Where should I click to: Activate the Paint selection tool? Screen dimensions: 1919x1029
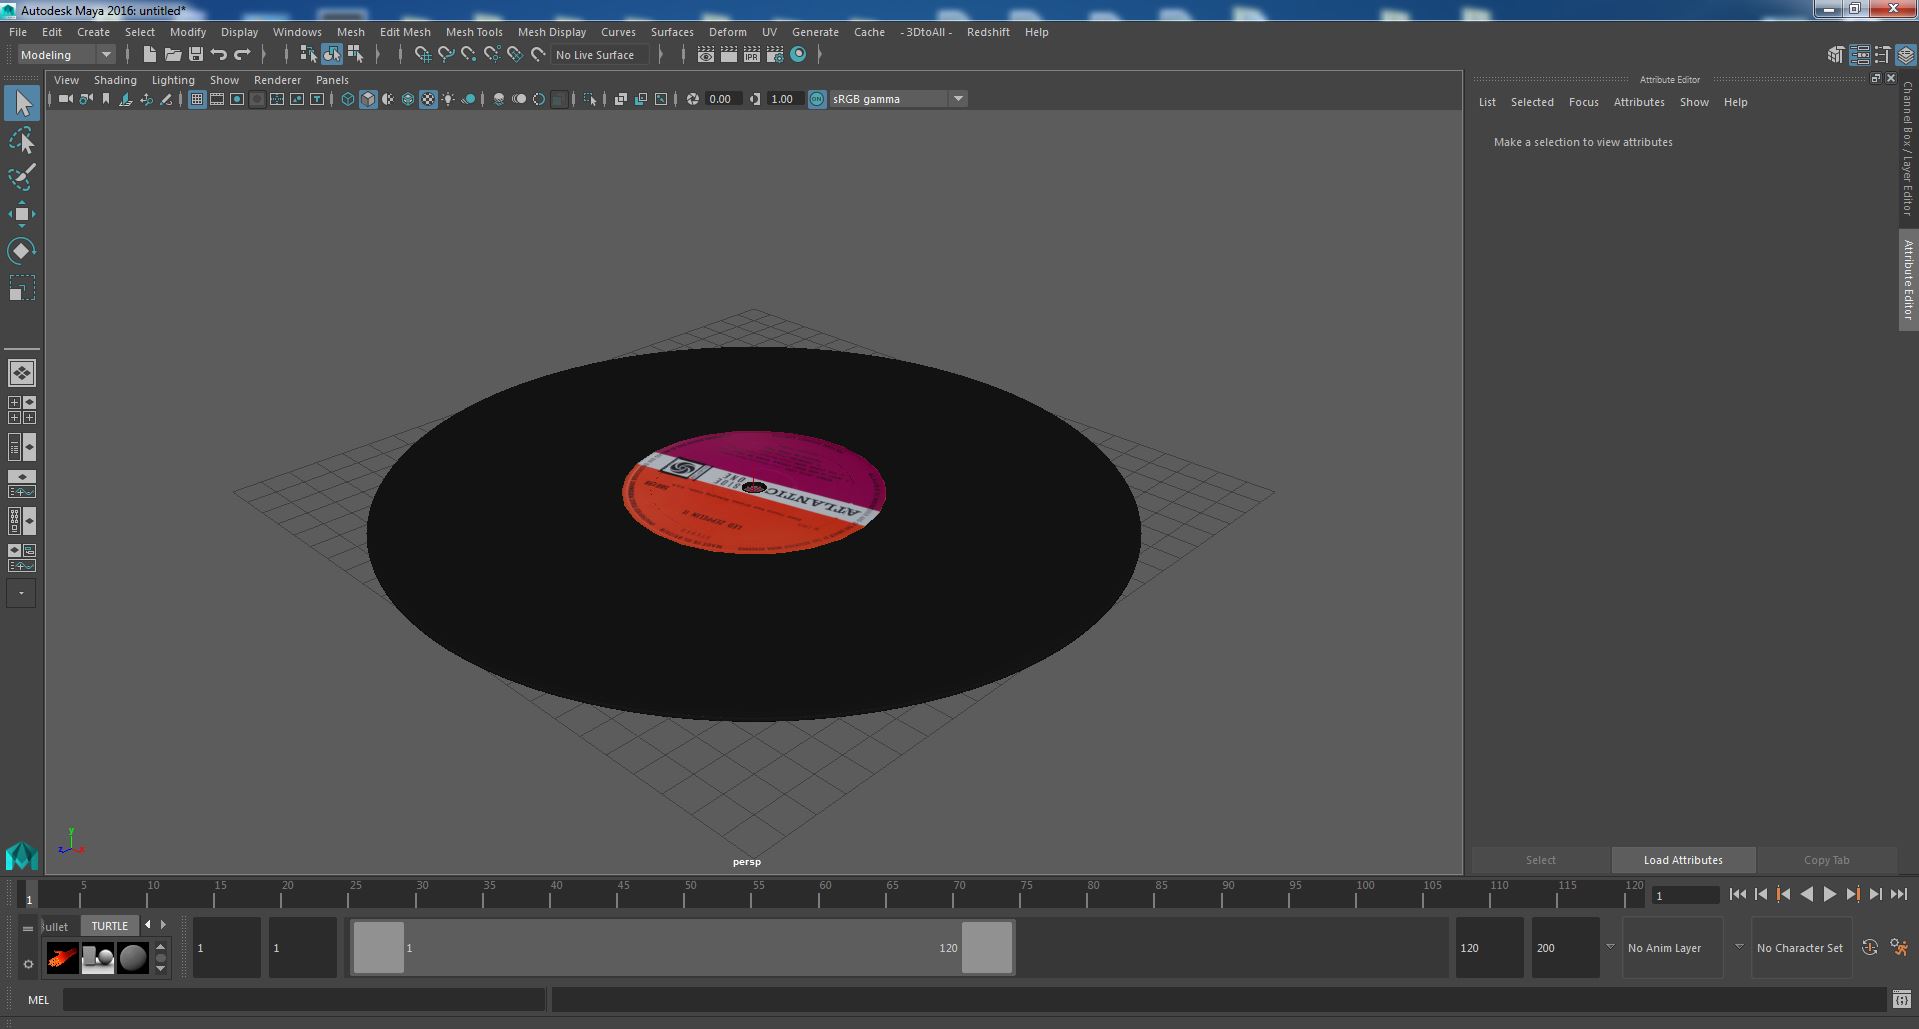coord(22,177)
